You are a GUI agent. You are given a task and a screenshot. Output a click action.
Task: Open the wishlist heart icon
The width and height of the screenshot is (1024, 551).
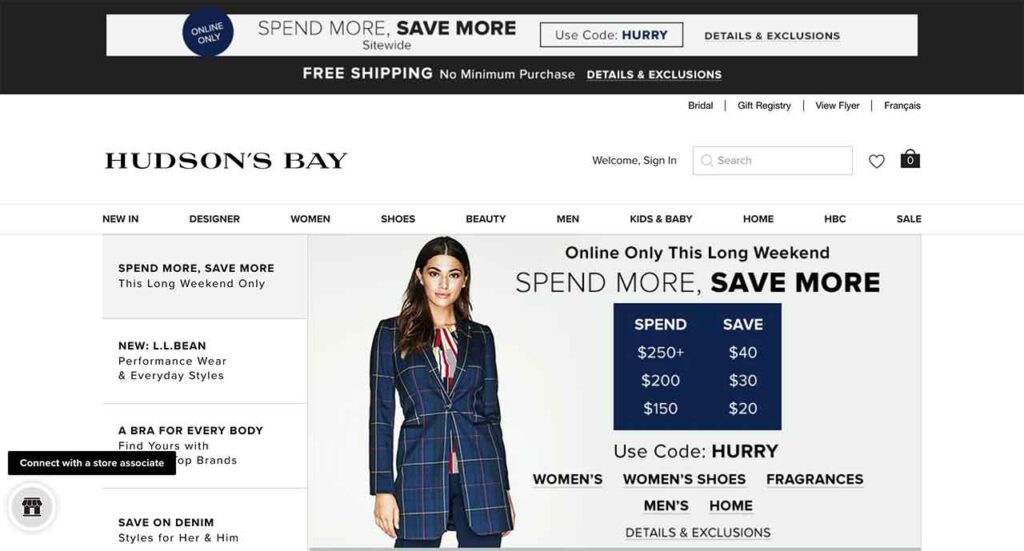click(876, 161)
